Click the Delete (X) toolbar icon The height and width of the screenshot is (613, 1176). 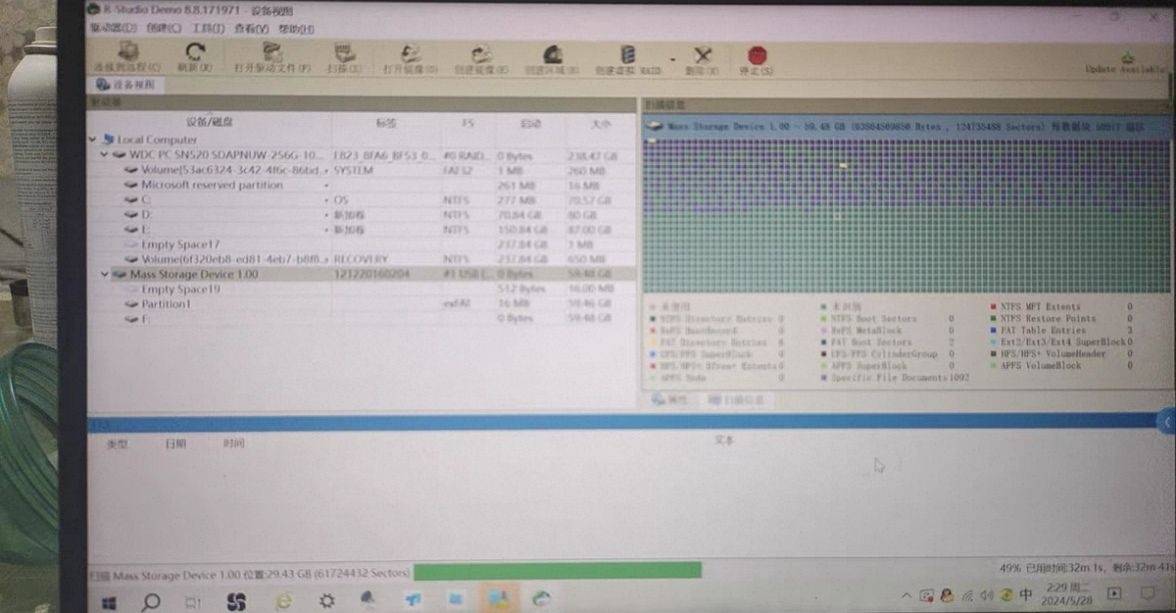(x=702, y=58)
